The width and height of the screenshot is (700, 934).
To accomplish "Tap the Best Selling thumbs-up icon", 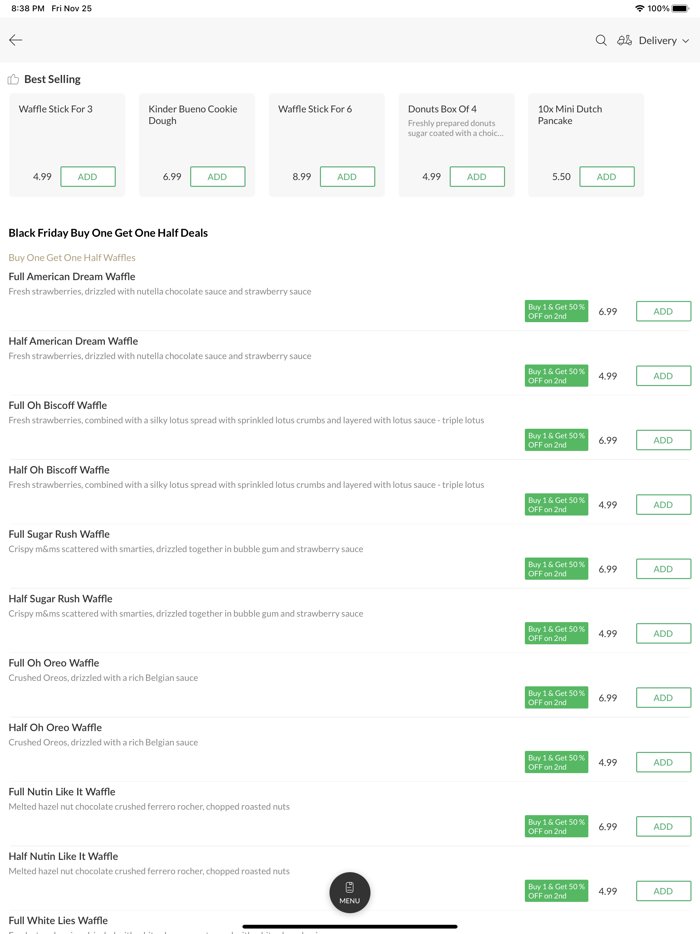I will 13,79.
